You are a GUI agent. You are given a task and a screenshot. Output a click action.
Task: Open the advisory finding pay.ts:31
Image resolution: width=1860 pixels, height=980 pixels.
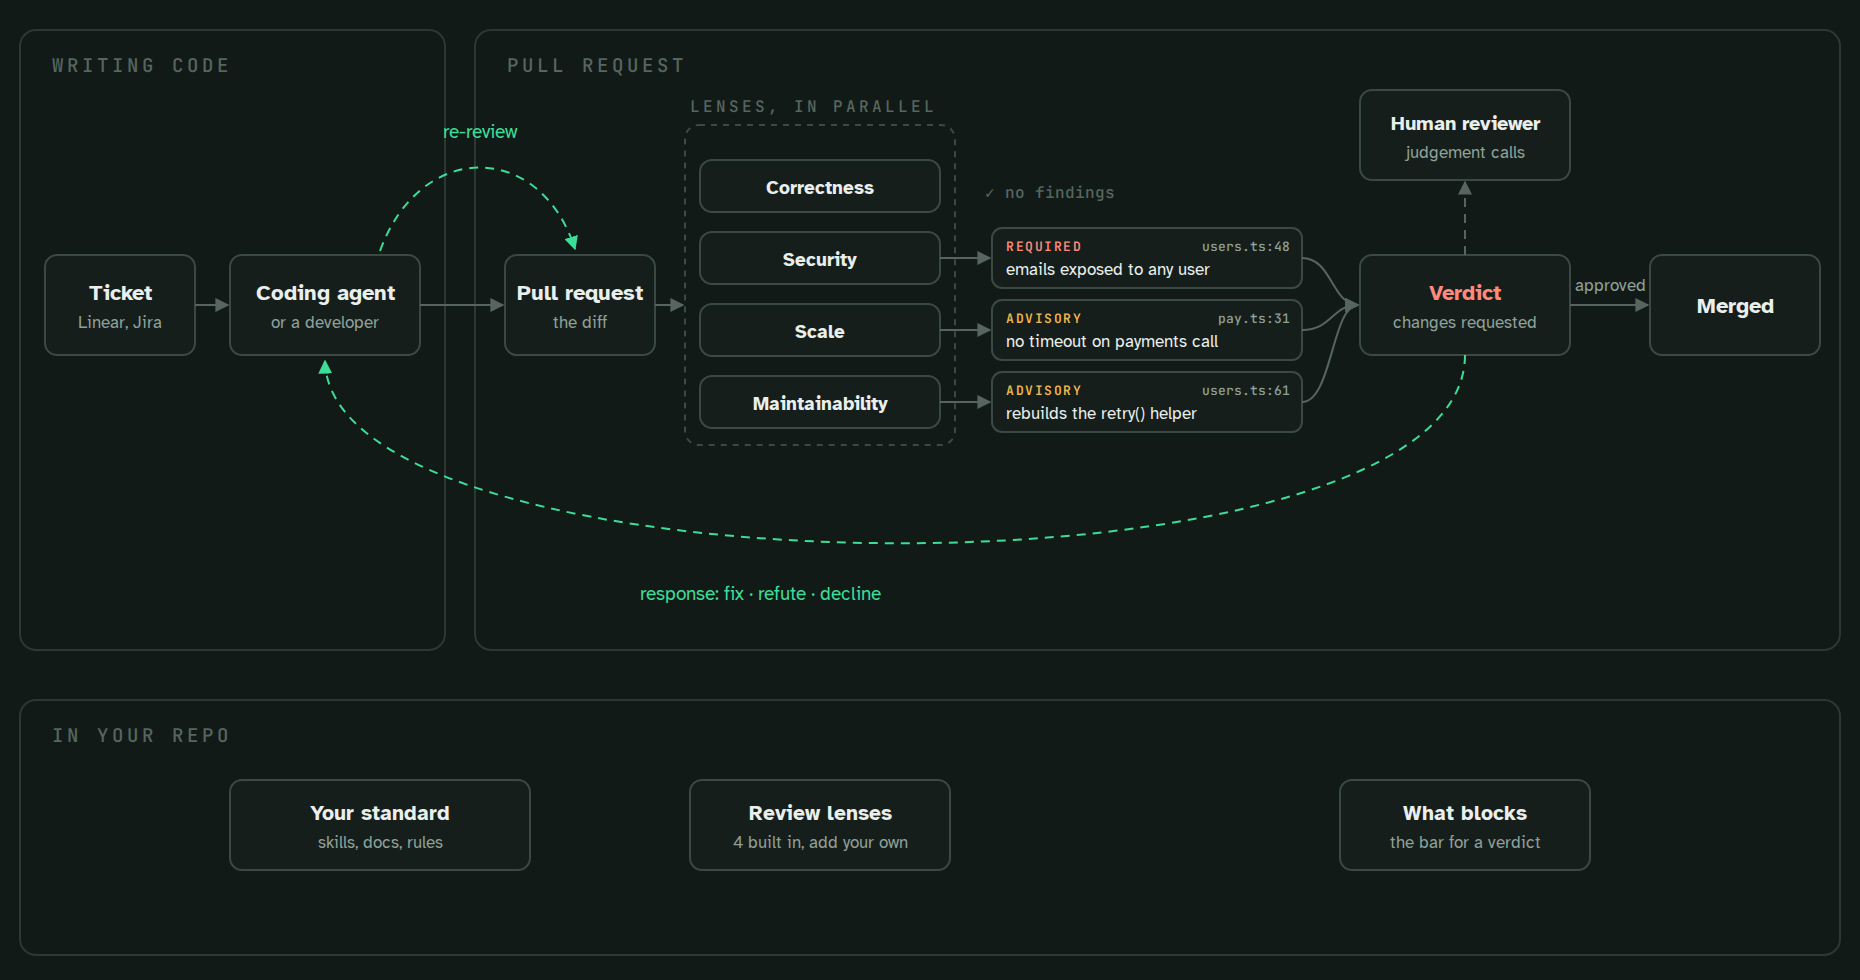(1147, 330)
